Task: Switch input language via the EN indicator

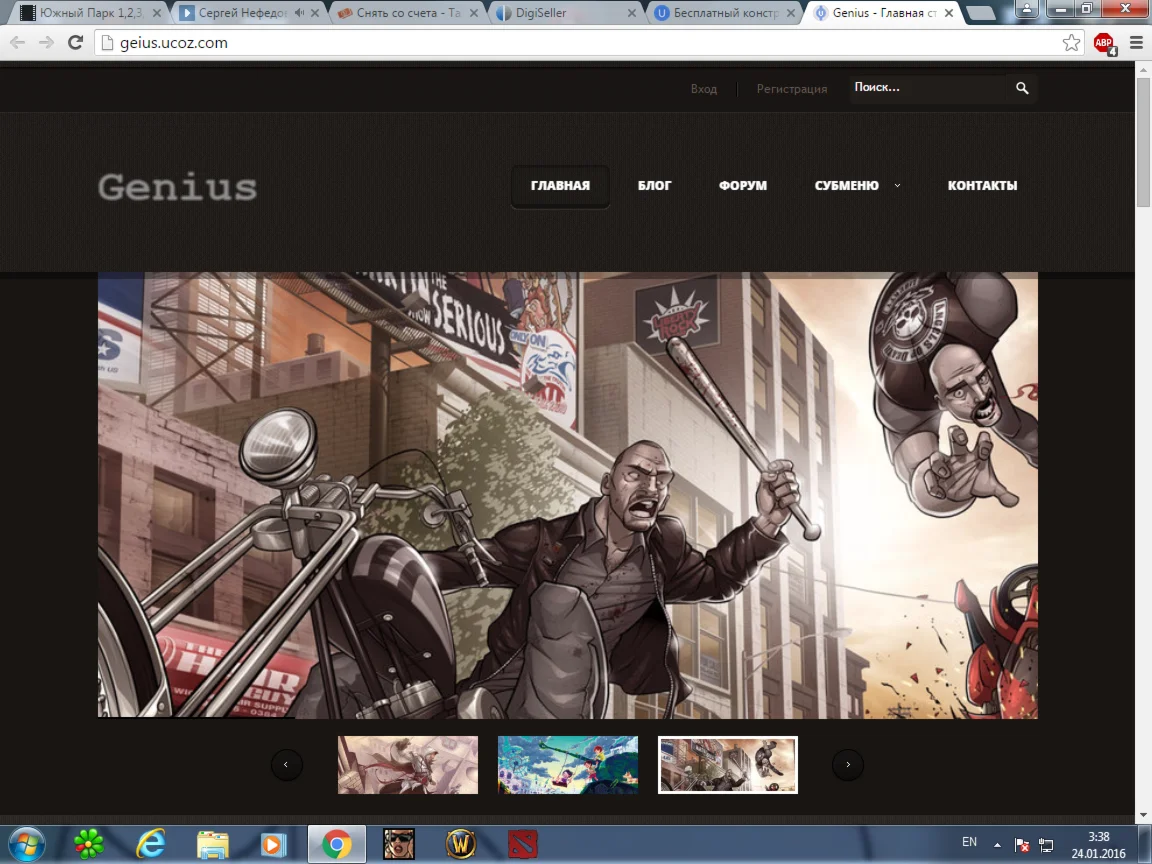Action: tap(969, 842)
